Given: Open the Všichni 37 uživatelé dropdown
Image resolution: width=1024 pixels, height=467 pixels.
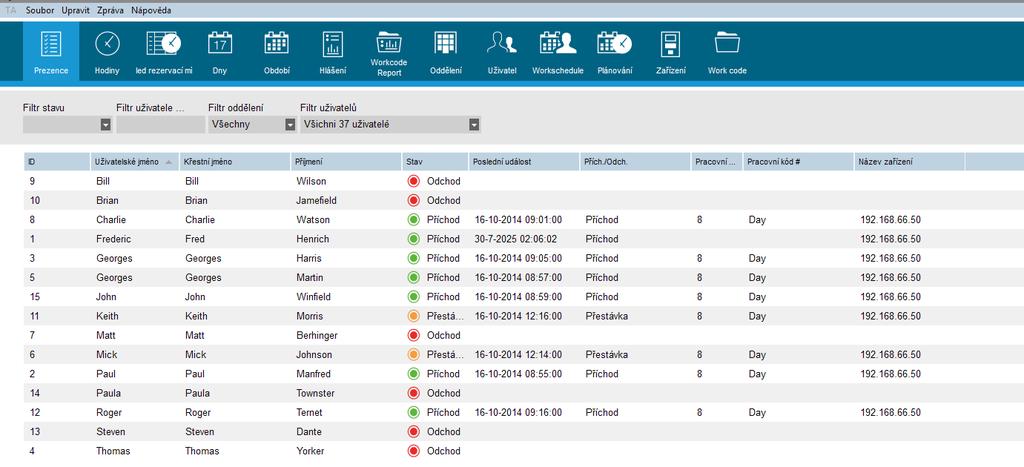Looking at the screenshot, I should tap(475, 125).
